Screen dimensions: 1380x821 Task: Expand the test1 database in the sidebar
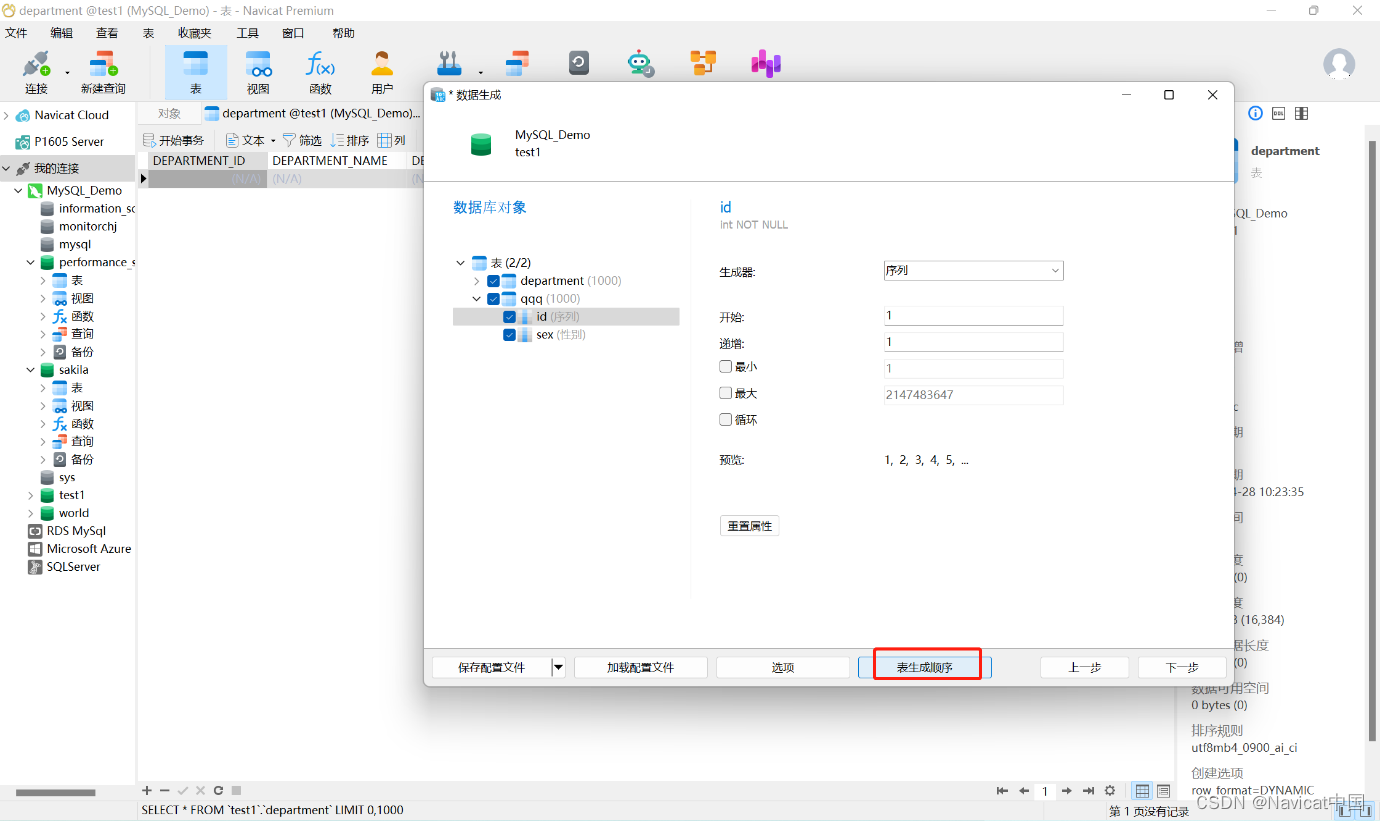31,495
